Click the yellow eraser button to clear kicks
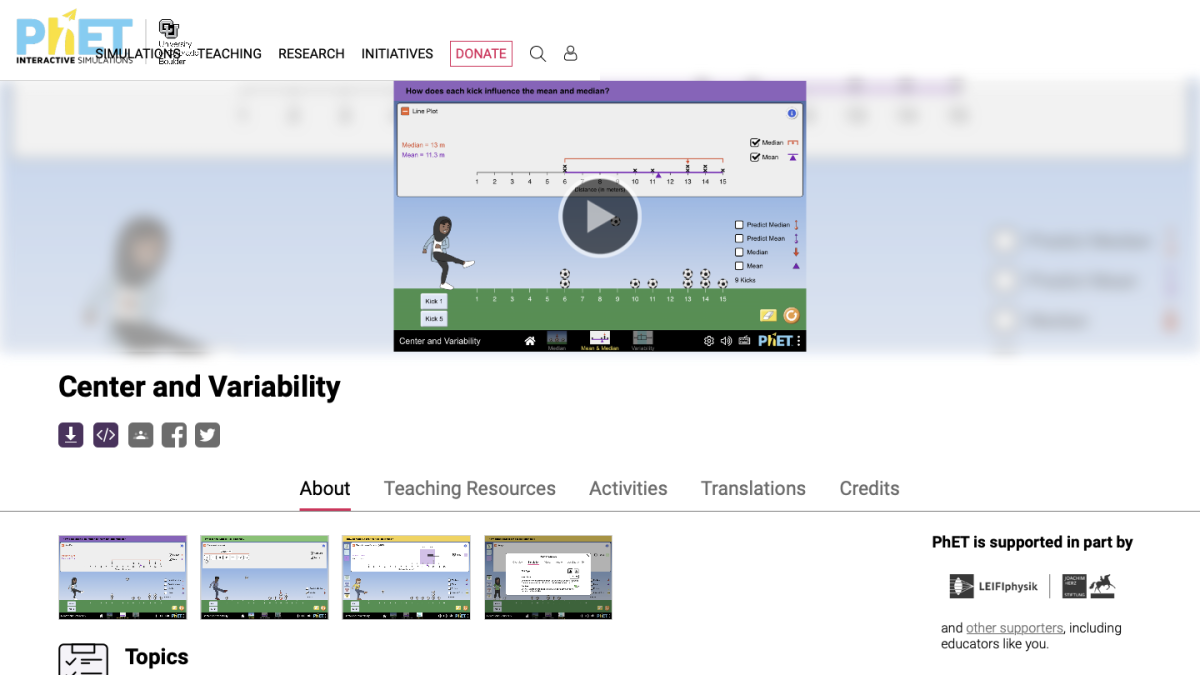This screenshot has height=675, width=1200. pos(767,315)
